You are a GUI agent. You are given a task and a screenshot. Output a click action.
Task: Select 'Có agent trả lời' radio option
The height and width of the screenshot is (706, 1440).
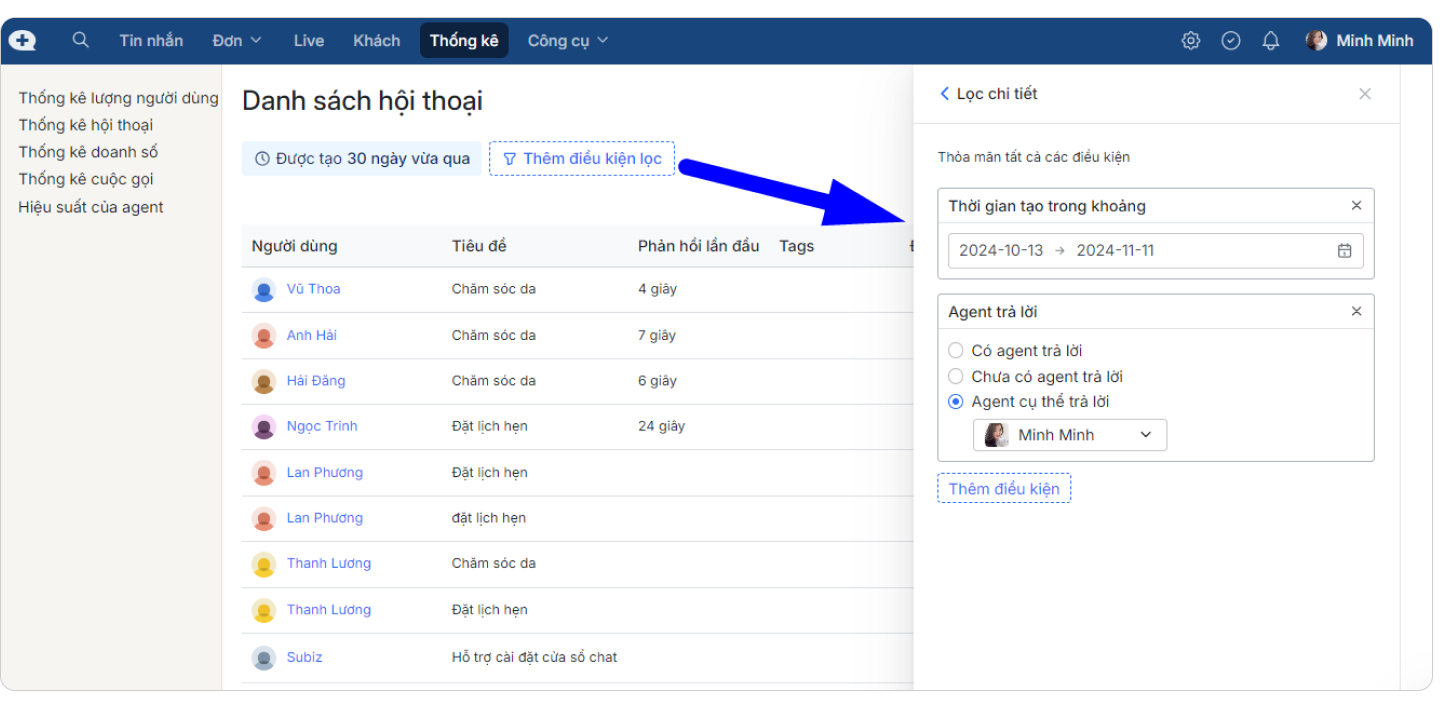[956, 351]
